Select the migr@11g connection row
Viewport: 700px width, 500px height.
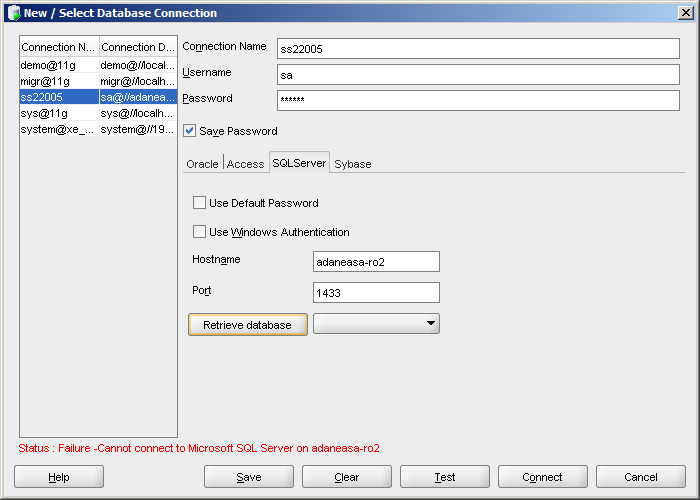click(x=98, y=81)
